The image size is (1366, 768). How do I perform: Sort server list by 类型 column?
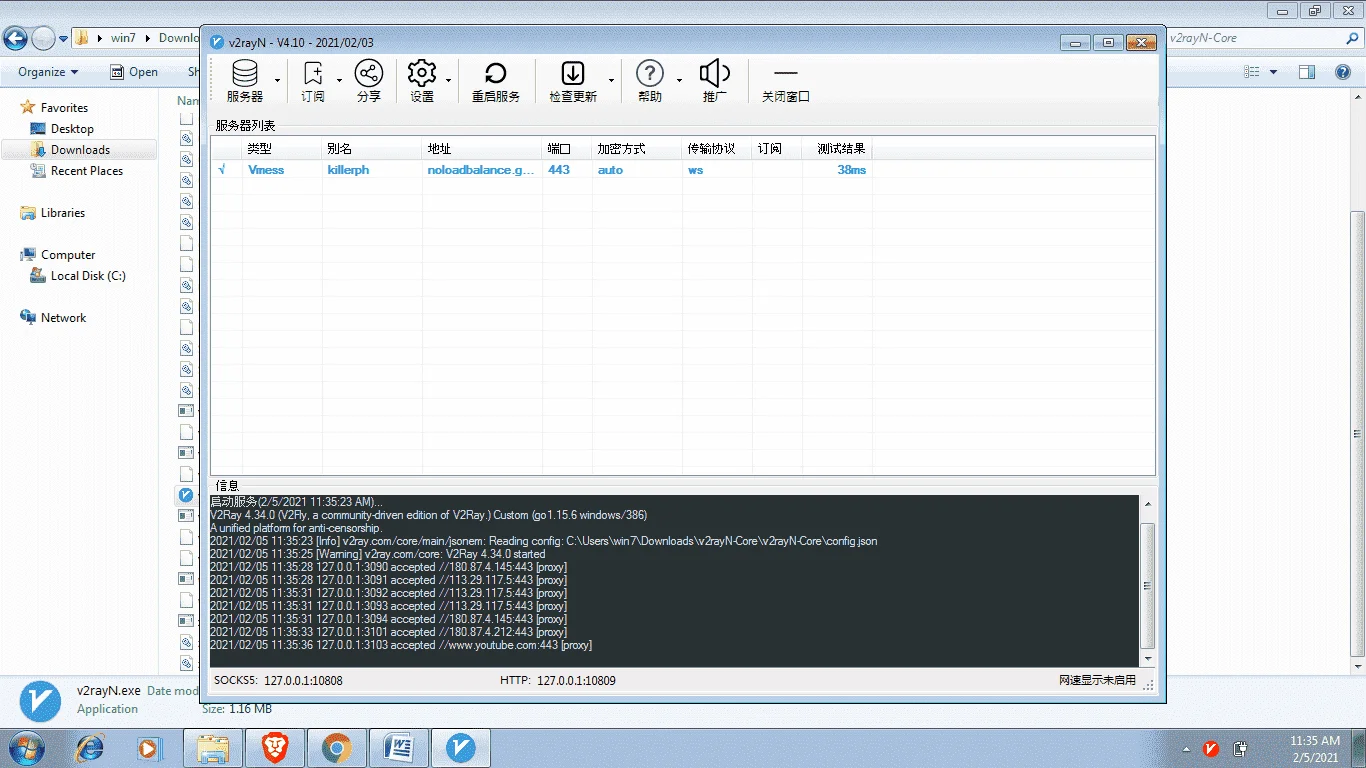coord(282,149)
